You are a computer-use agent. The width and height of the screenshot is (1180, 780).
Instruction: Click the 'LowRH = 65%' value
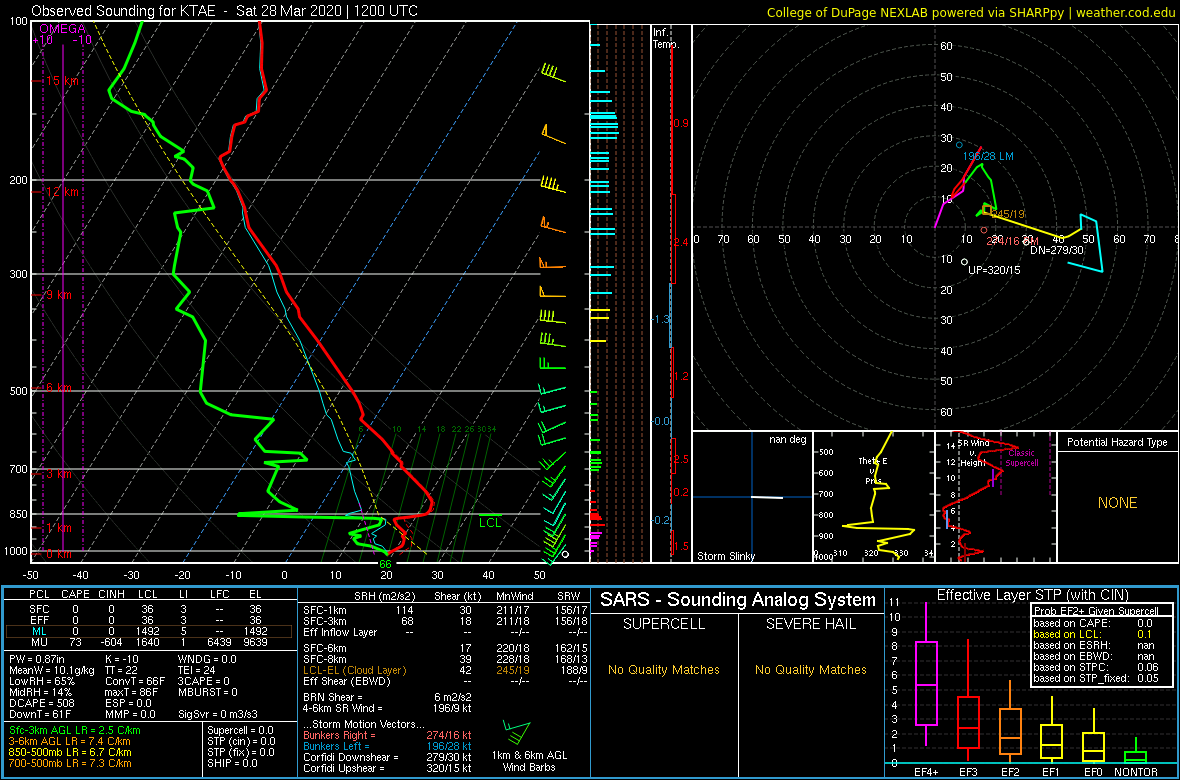pyautogui.click(x=38, y=683)
